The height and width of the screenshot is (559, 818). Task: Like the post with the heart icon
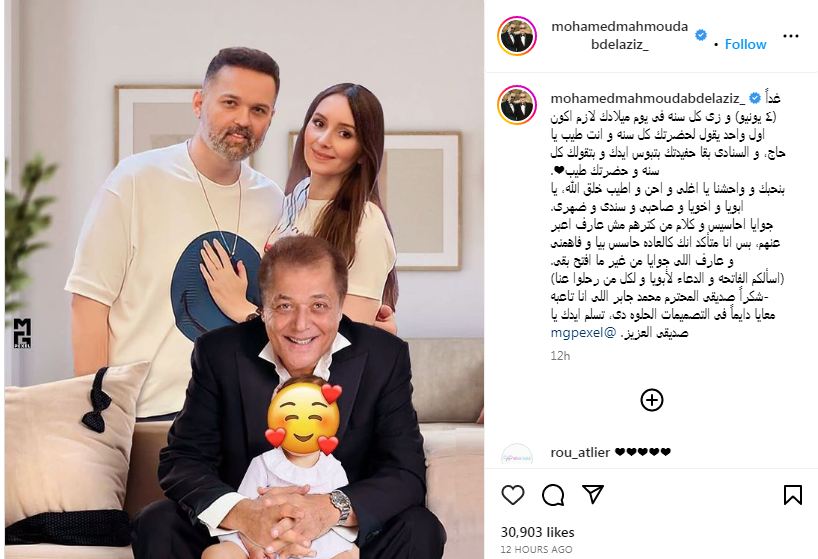click(x=512, y=494)
